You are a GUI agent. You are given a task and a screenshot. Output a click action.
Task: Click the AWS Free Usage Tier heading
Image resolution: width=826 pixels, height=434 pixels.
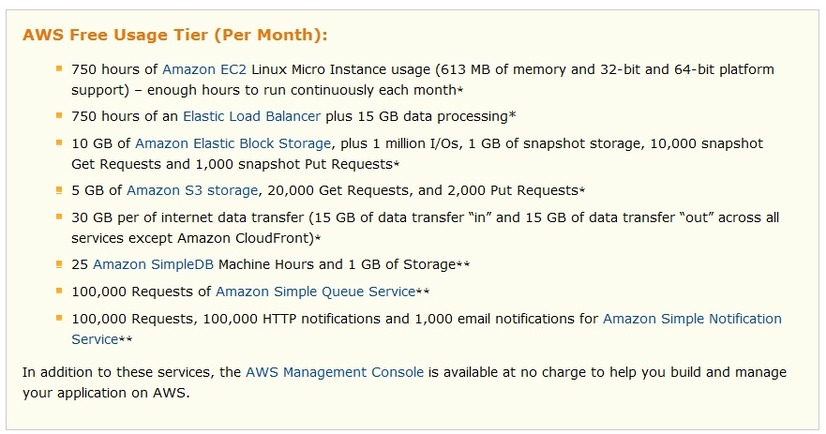tap(175, 35)
